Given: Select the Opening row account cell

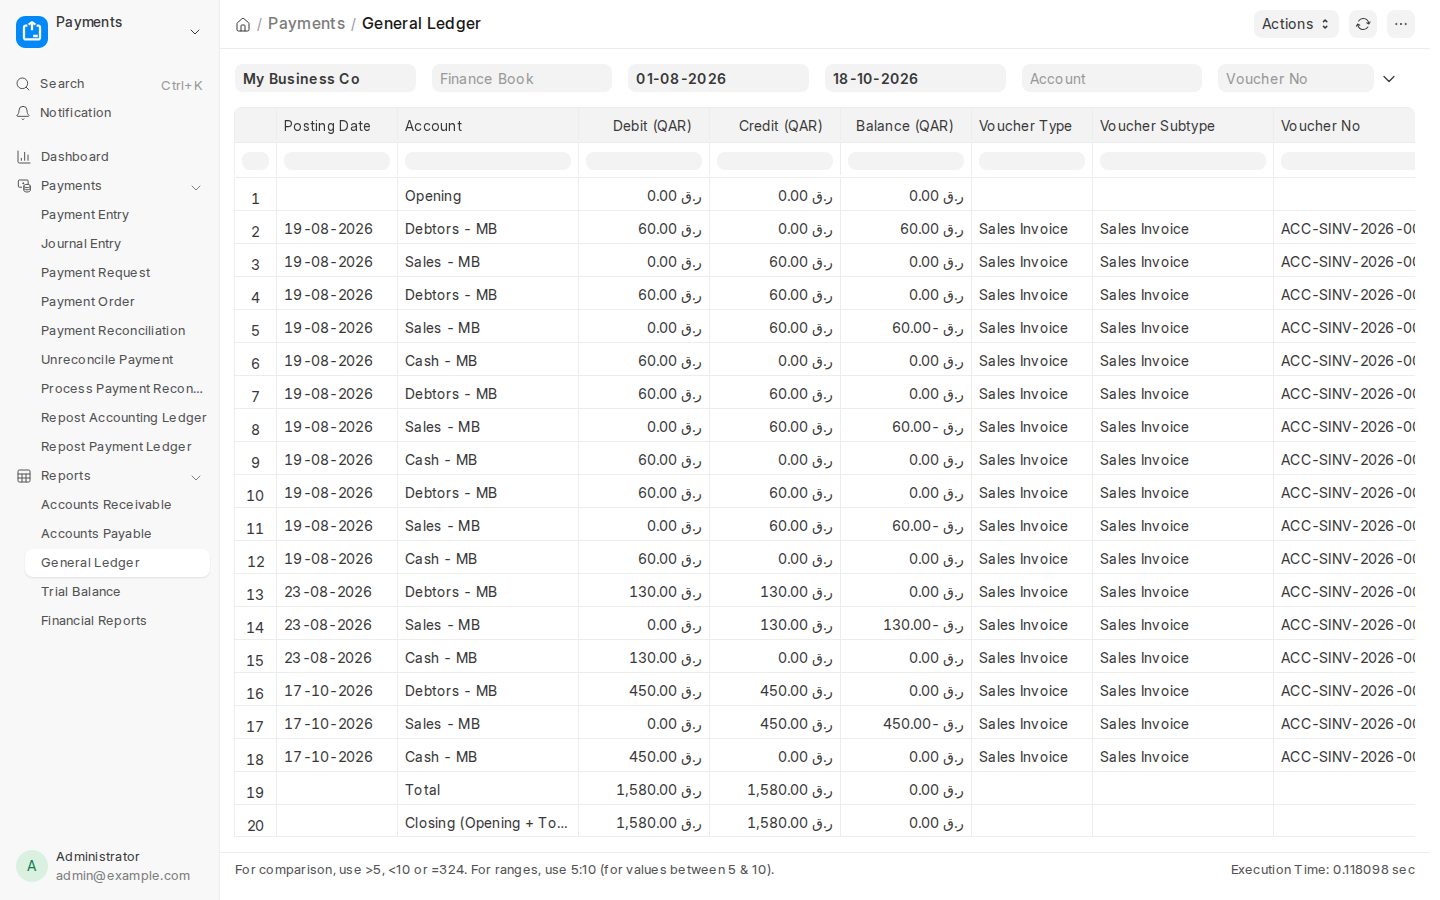Looking at the screenshot, I should (488, 196).
